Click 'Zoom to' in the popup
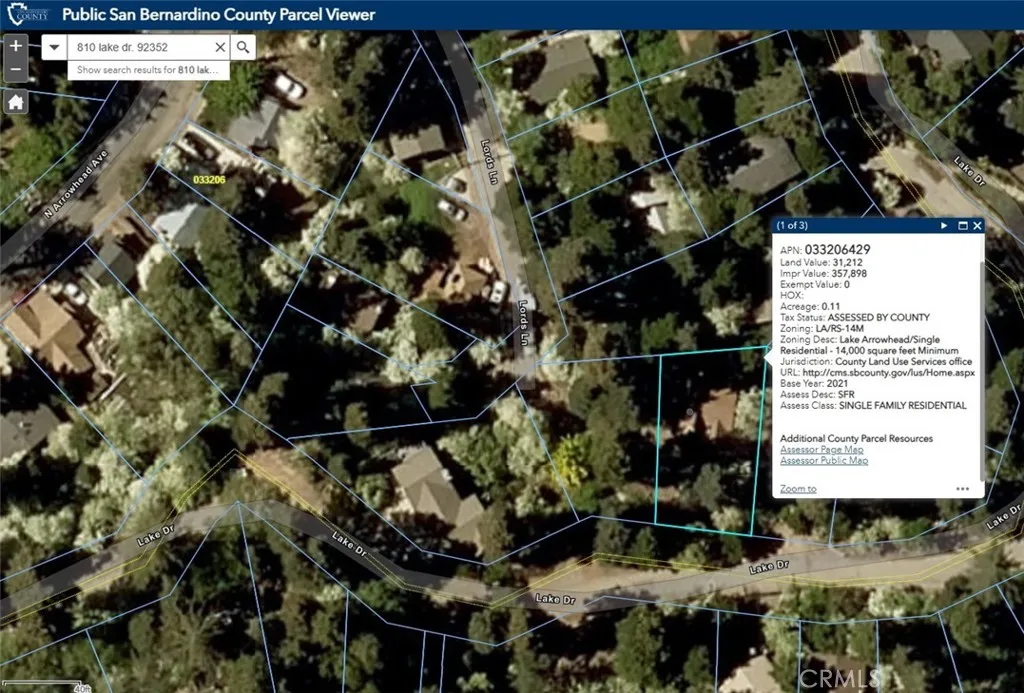 797,489
